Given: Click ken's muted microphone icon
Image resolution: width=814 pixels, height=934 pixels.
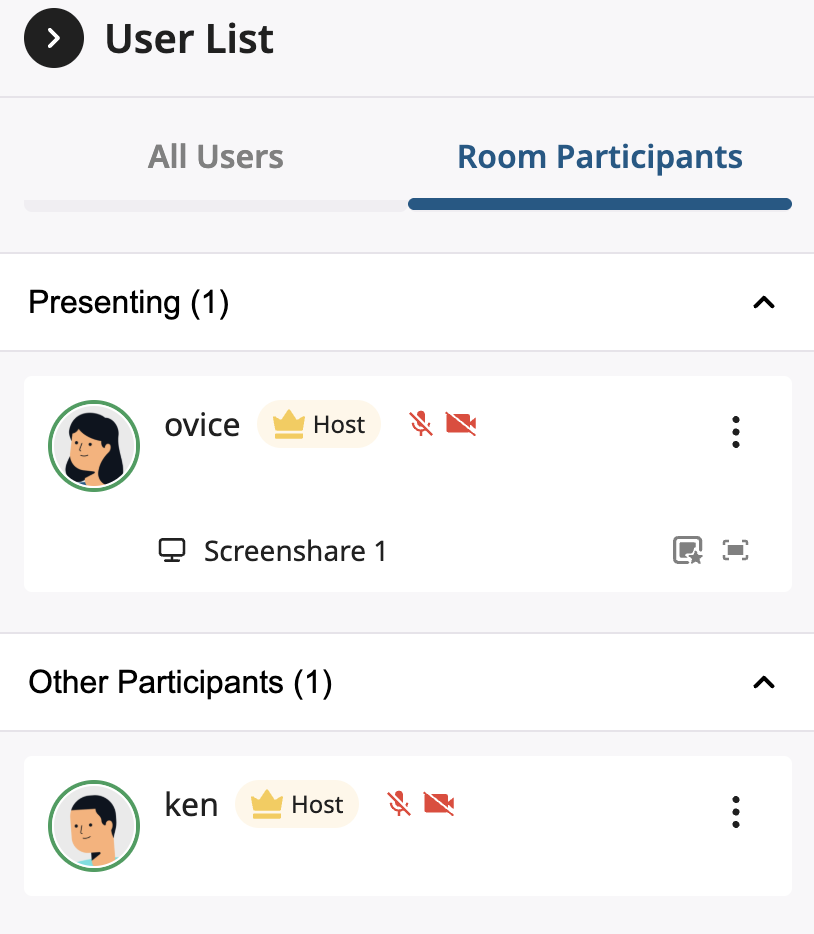Looking at the screenshot, I should (399, 803).
